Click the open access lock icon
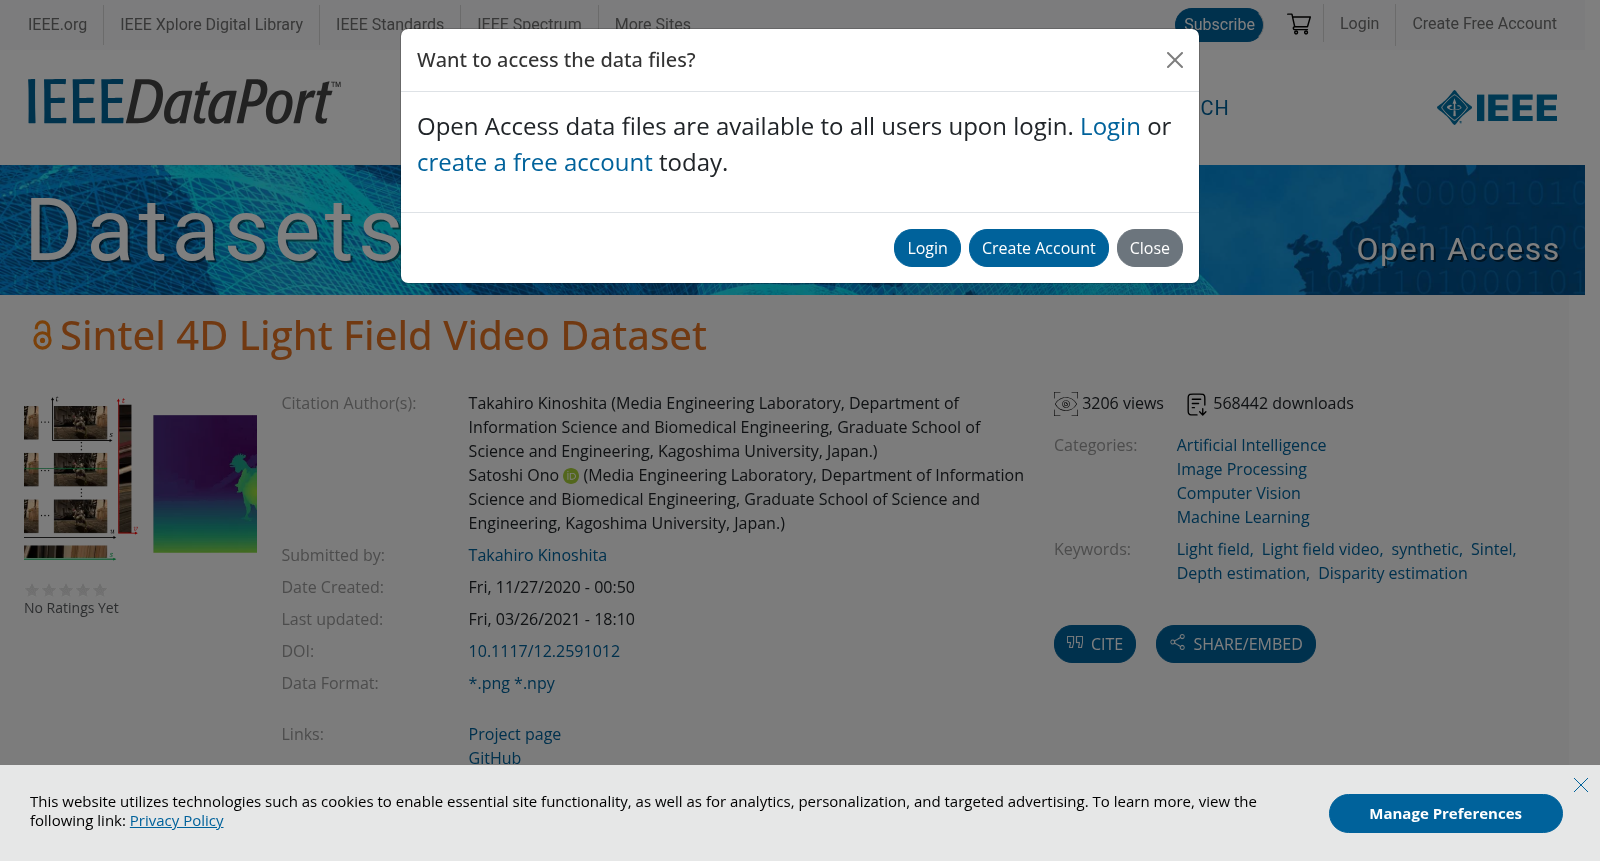 [42, 336]
